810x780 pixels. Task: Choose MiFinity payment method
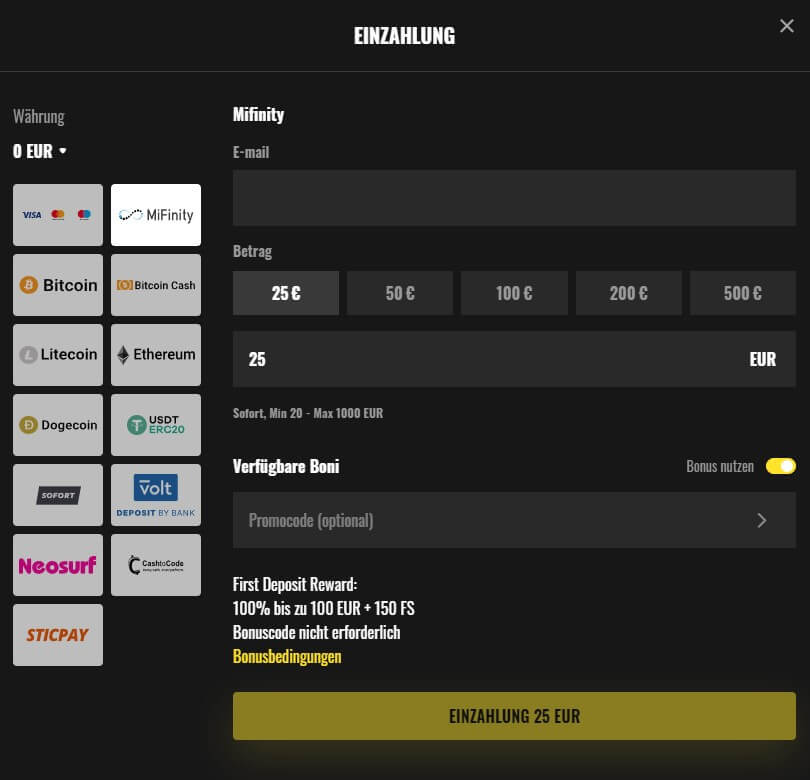point(156,215)
